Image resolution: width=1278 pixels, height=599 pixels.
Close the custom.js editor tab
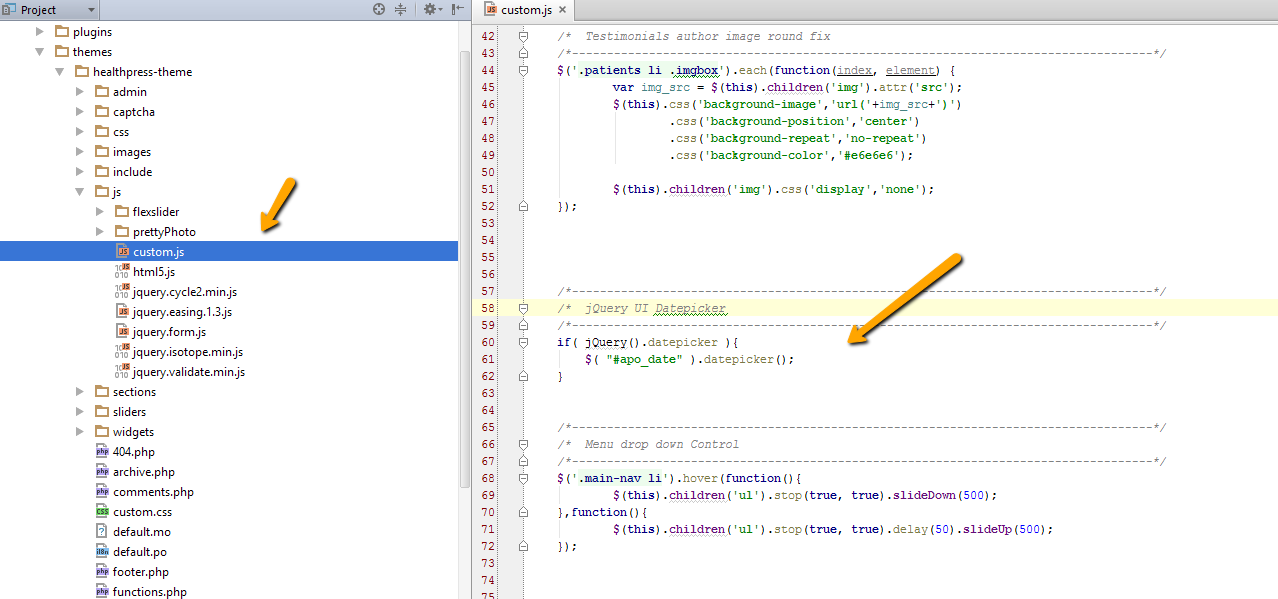tap(563, 10)
